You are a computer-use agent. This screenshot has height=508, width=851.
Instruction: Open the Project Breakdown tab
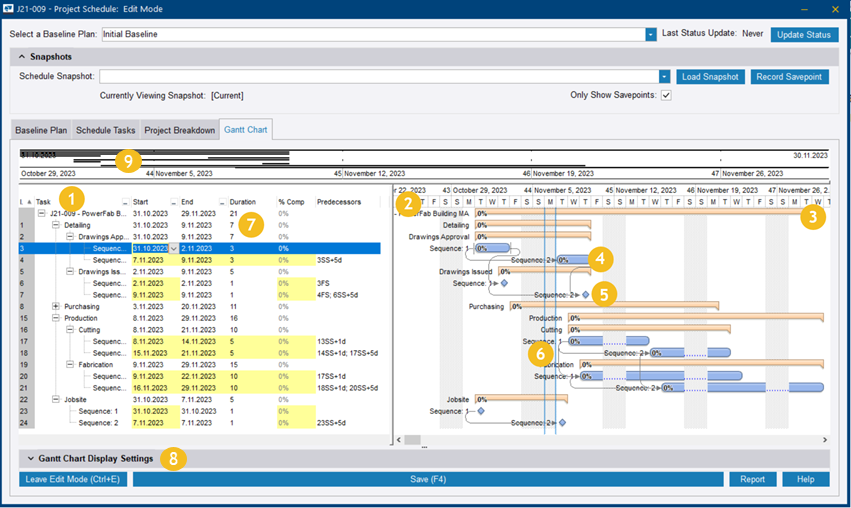coord(179,130)
